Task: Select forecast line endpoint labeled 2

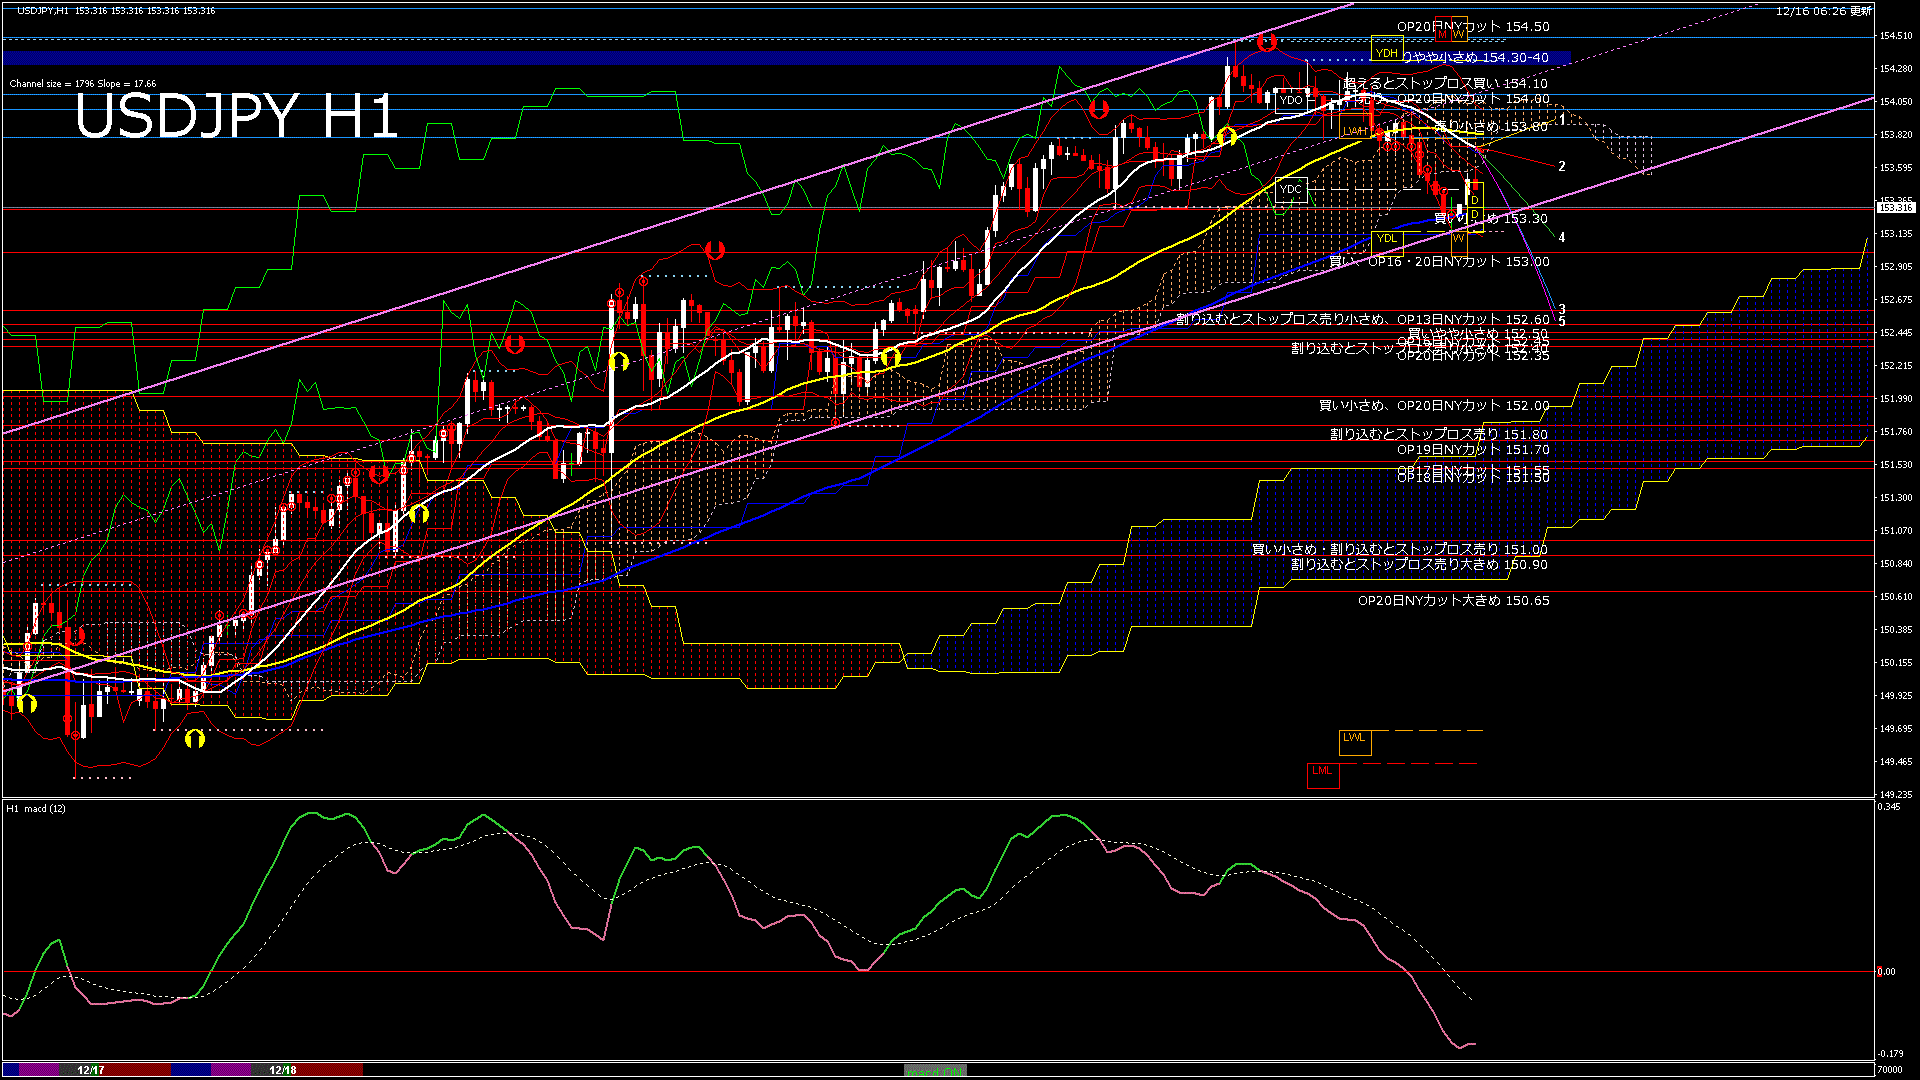Action: click(x=1561, y=167)
